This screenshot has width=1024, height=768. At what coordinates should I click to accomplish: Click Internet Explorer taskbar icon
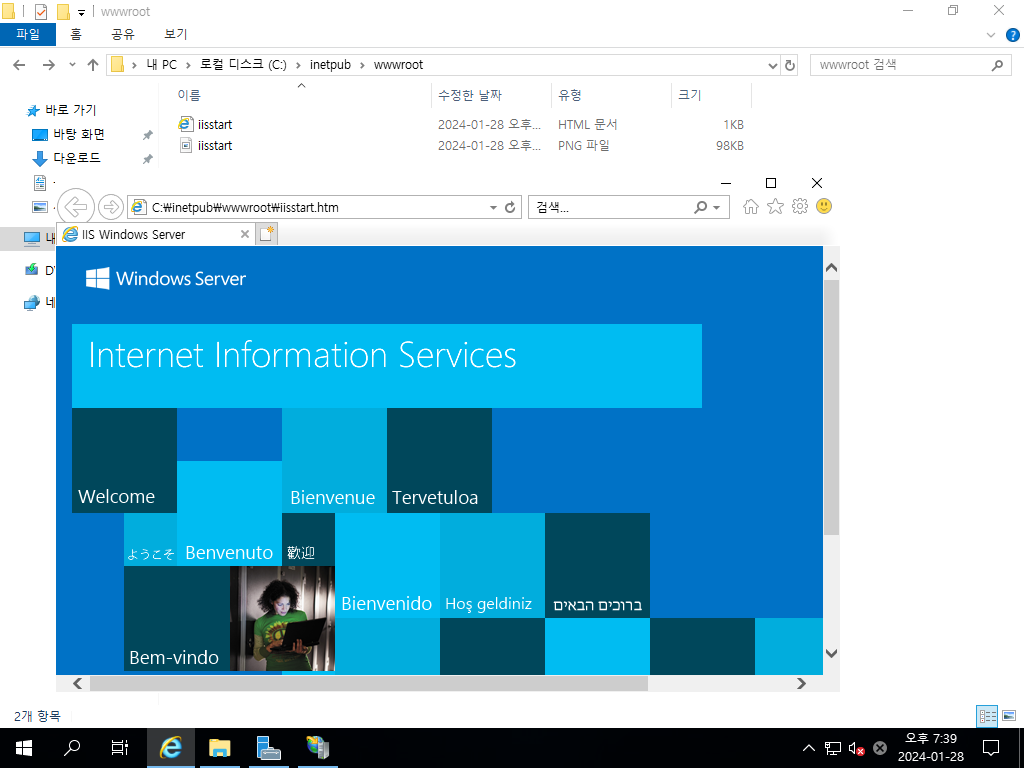click(170, 747)
